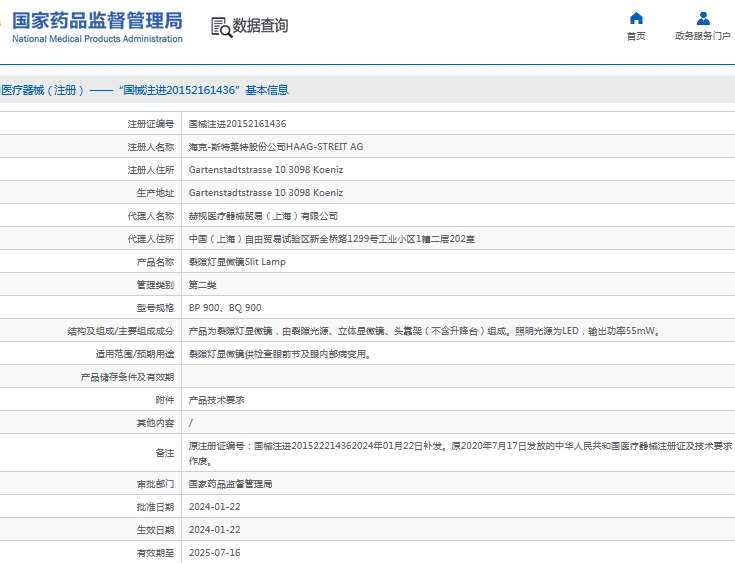The image size is (735, 563).
Task: Click the 注册人住所 label
Action: [x=150, y=170]
